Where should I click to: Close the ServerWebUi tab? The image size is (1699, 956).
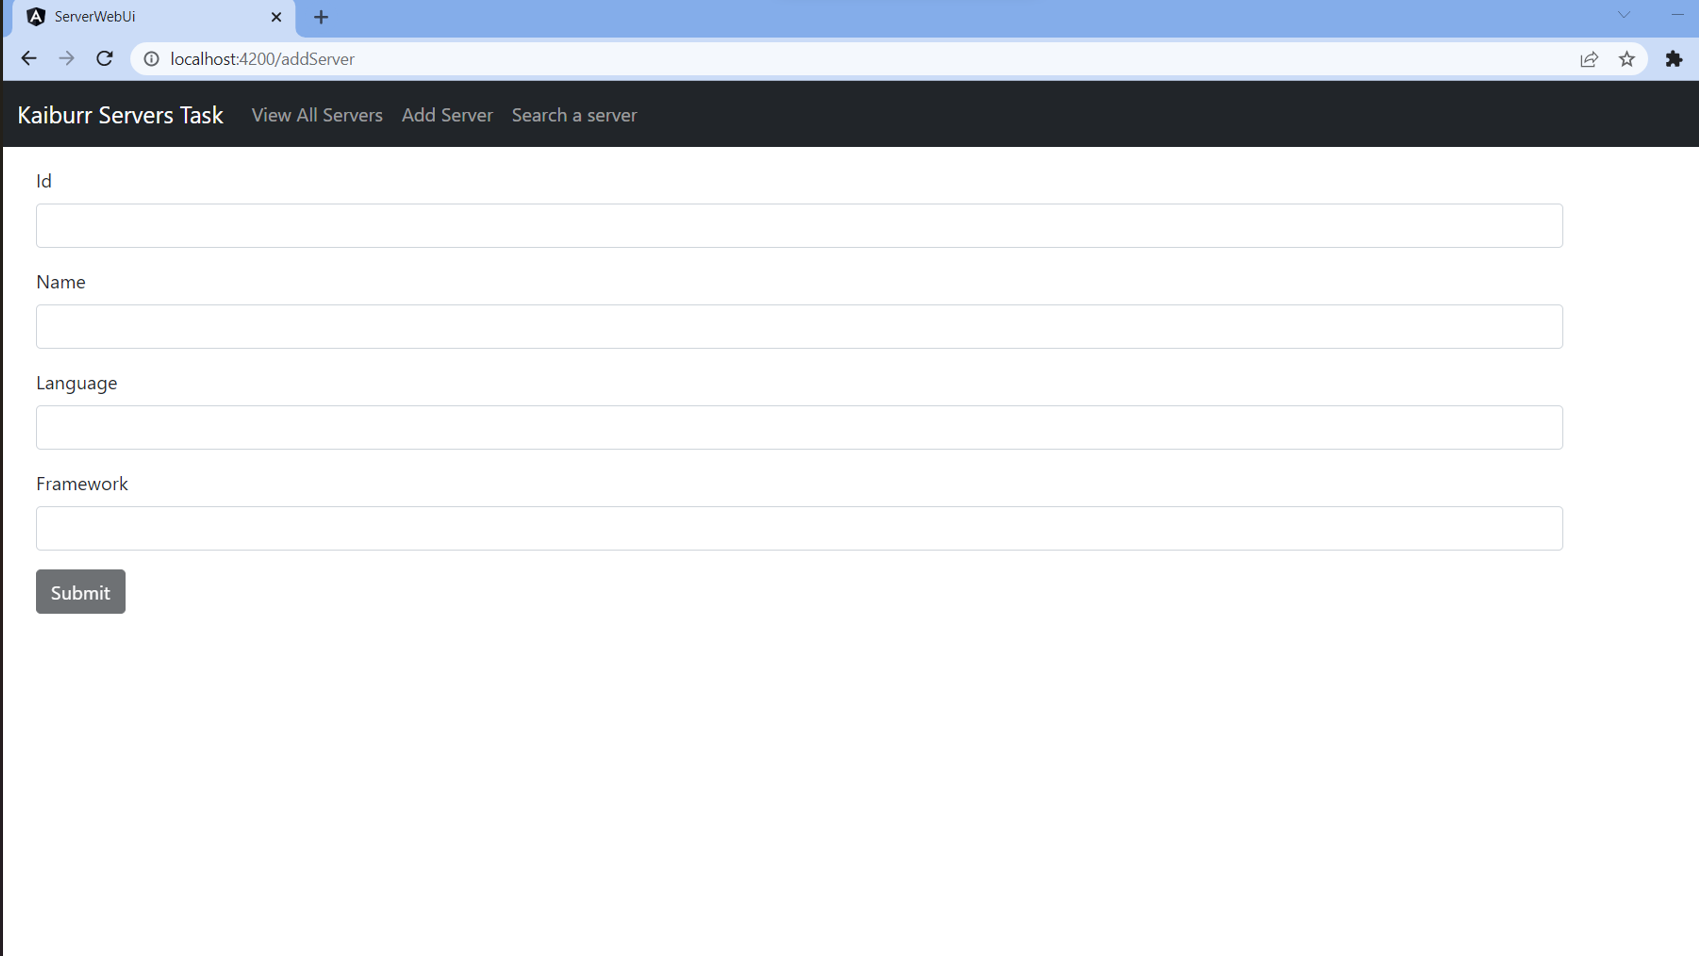[276, 17]
